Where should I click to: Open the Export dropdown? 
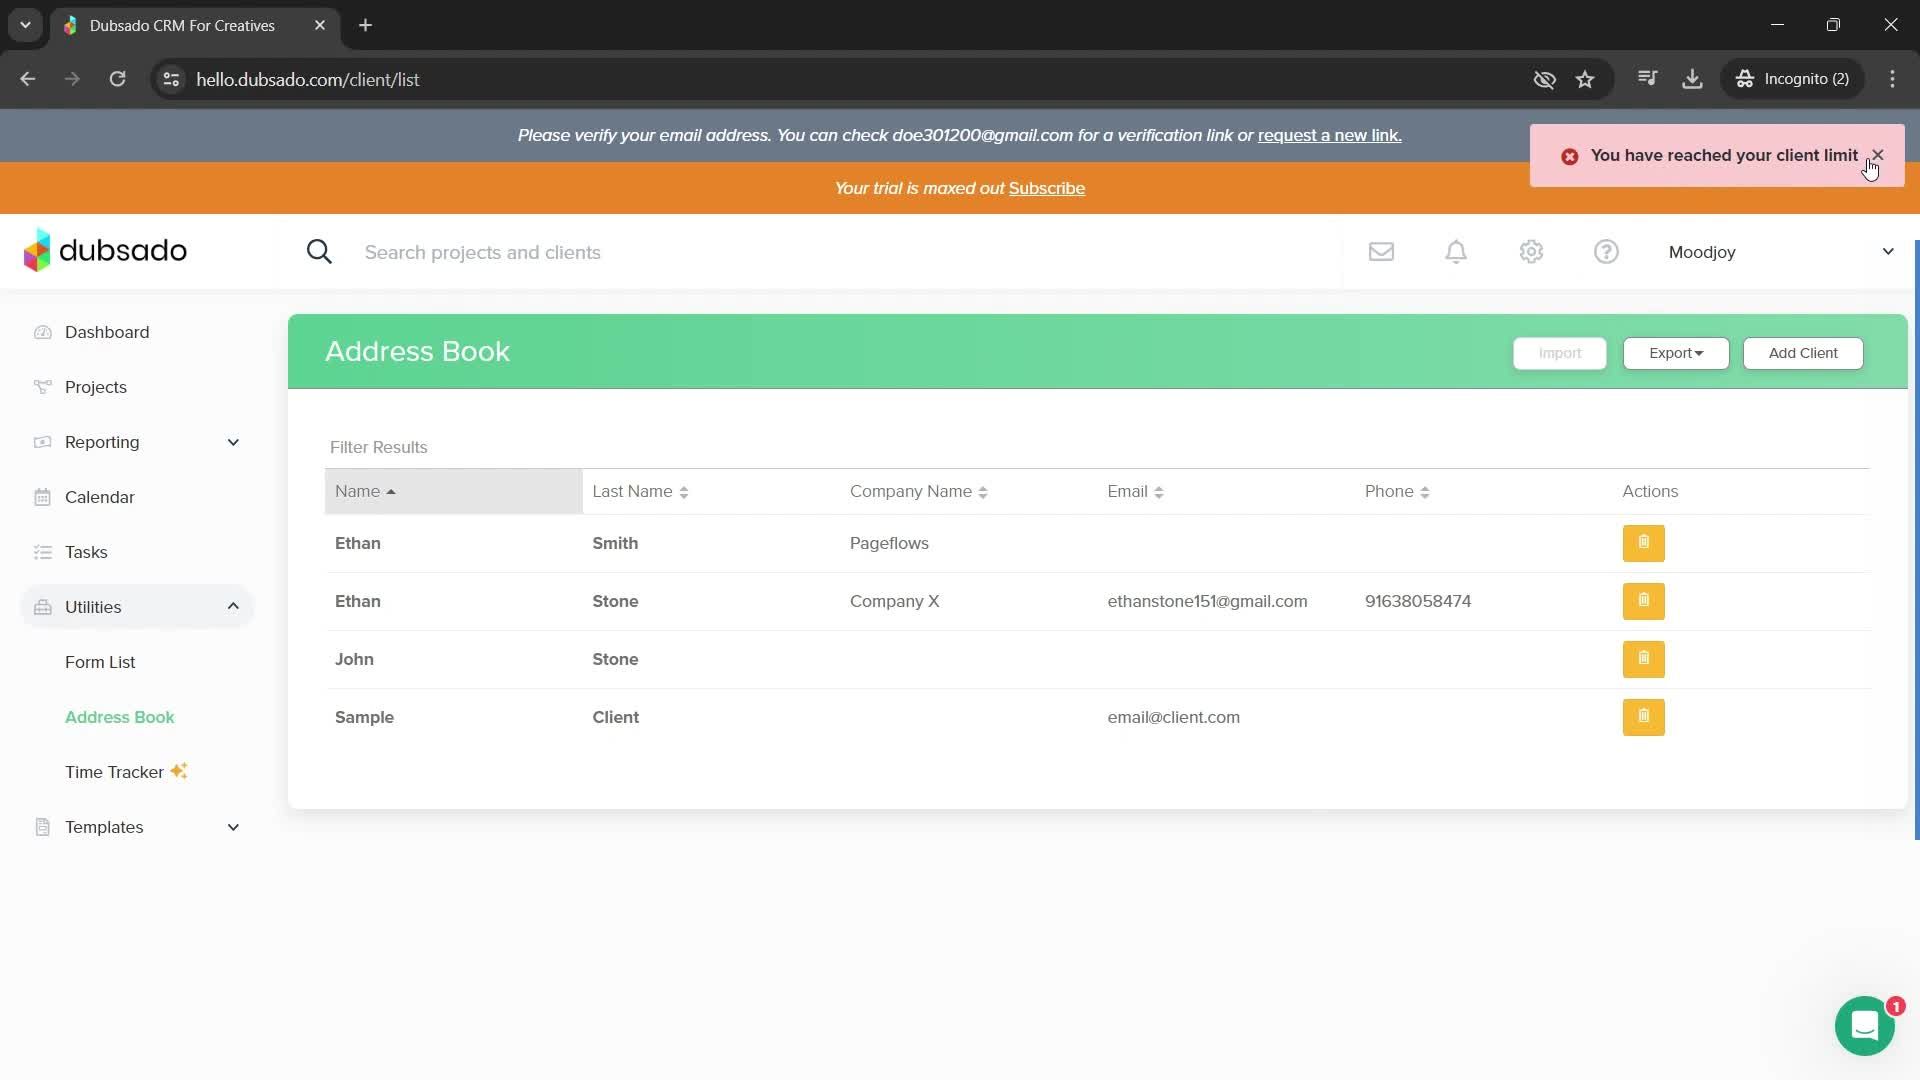(x=1675, y=353)
